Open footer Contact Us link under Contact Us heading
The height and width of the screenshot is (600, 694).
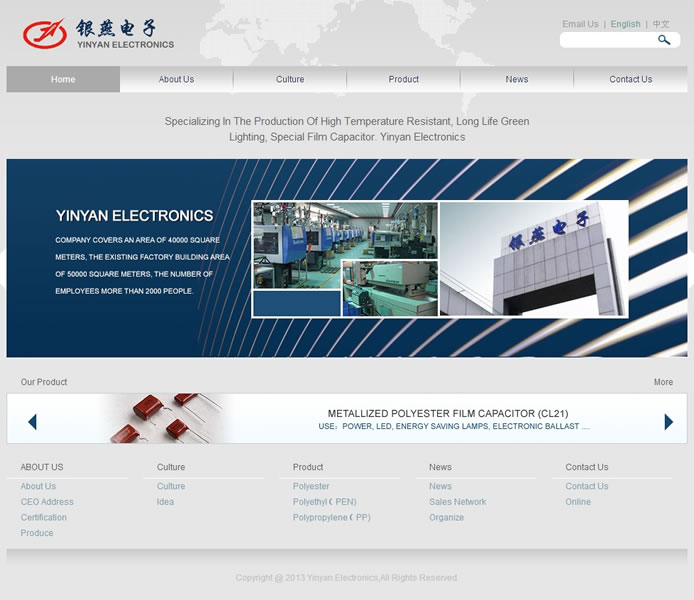[x=586, y=486]
